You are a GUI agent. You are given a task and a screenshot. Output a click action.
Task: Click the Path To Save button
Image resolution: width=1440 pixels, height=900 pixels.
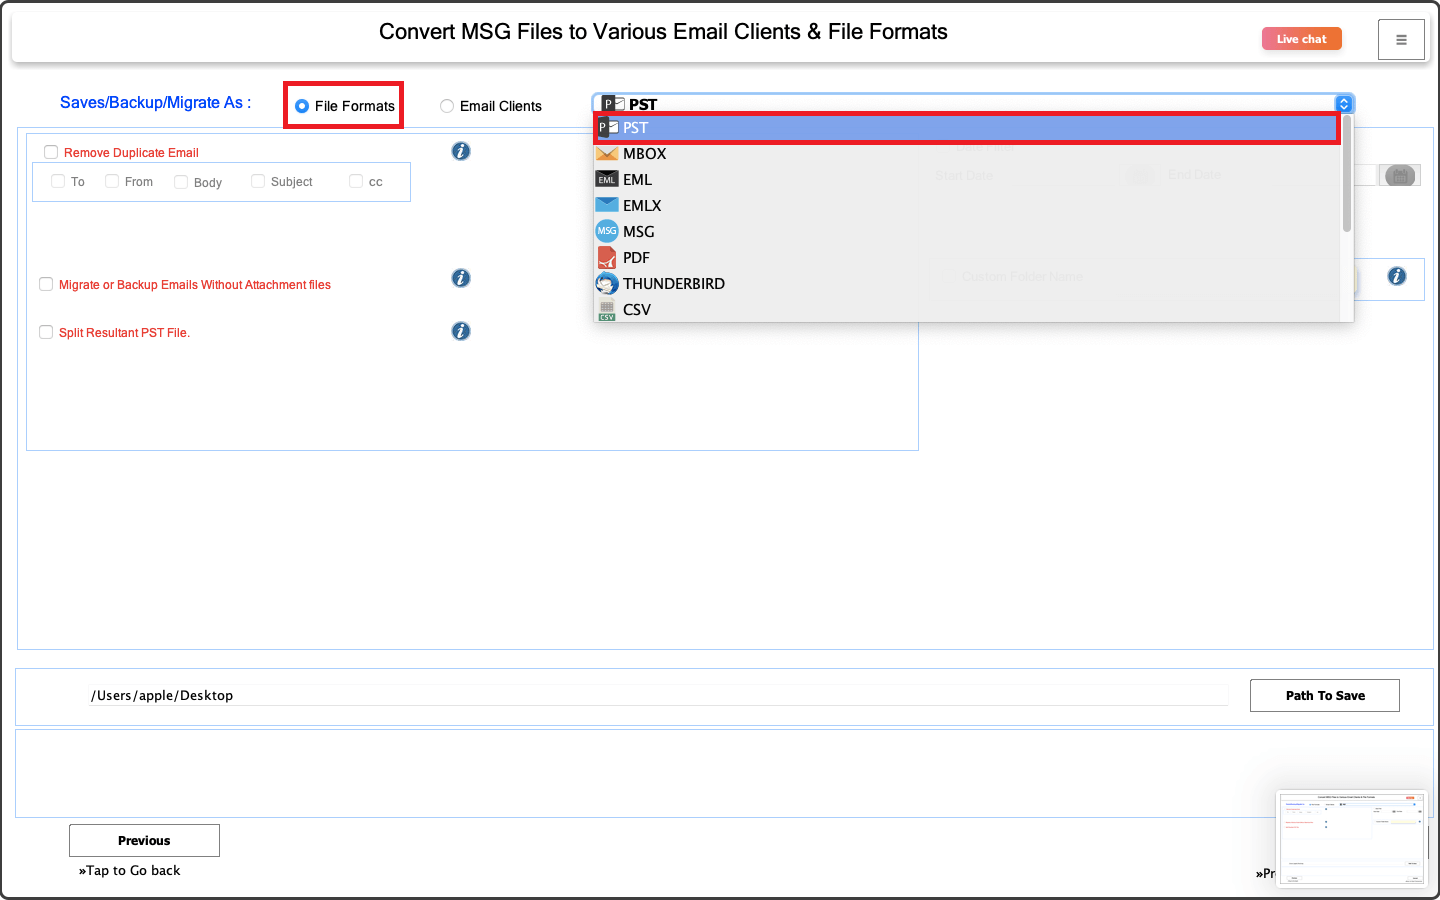[x=1324, y=696]
